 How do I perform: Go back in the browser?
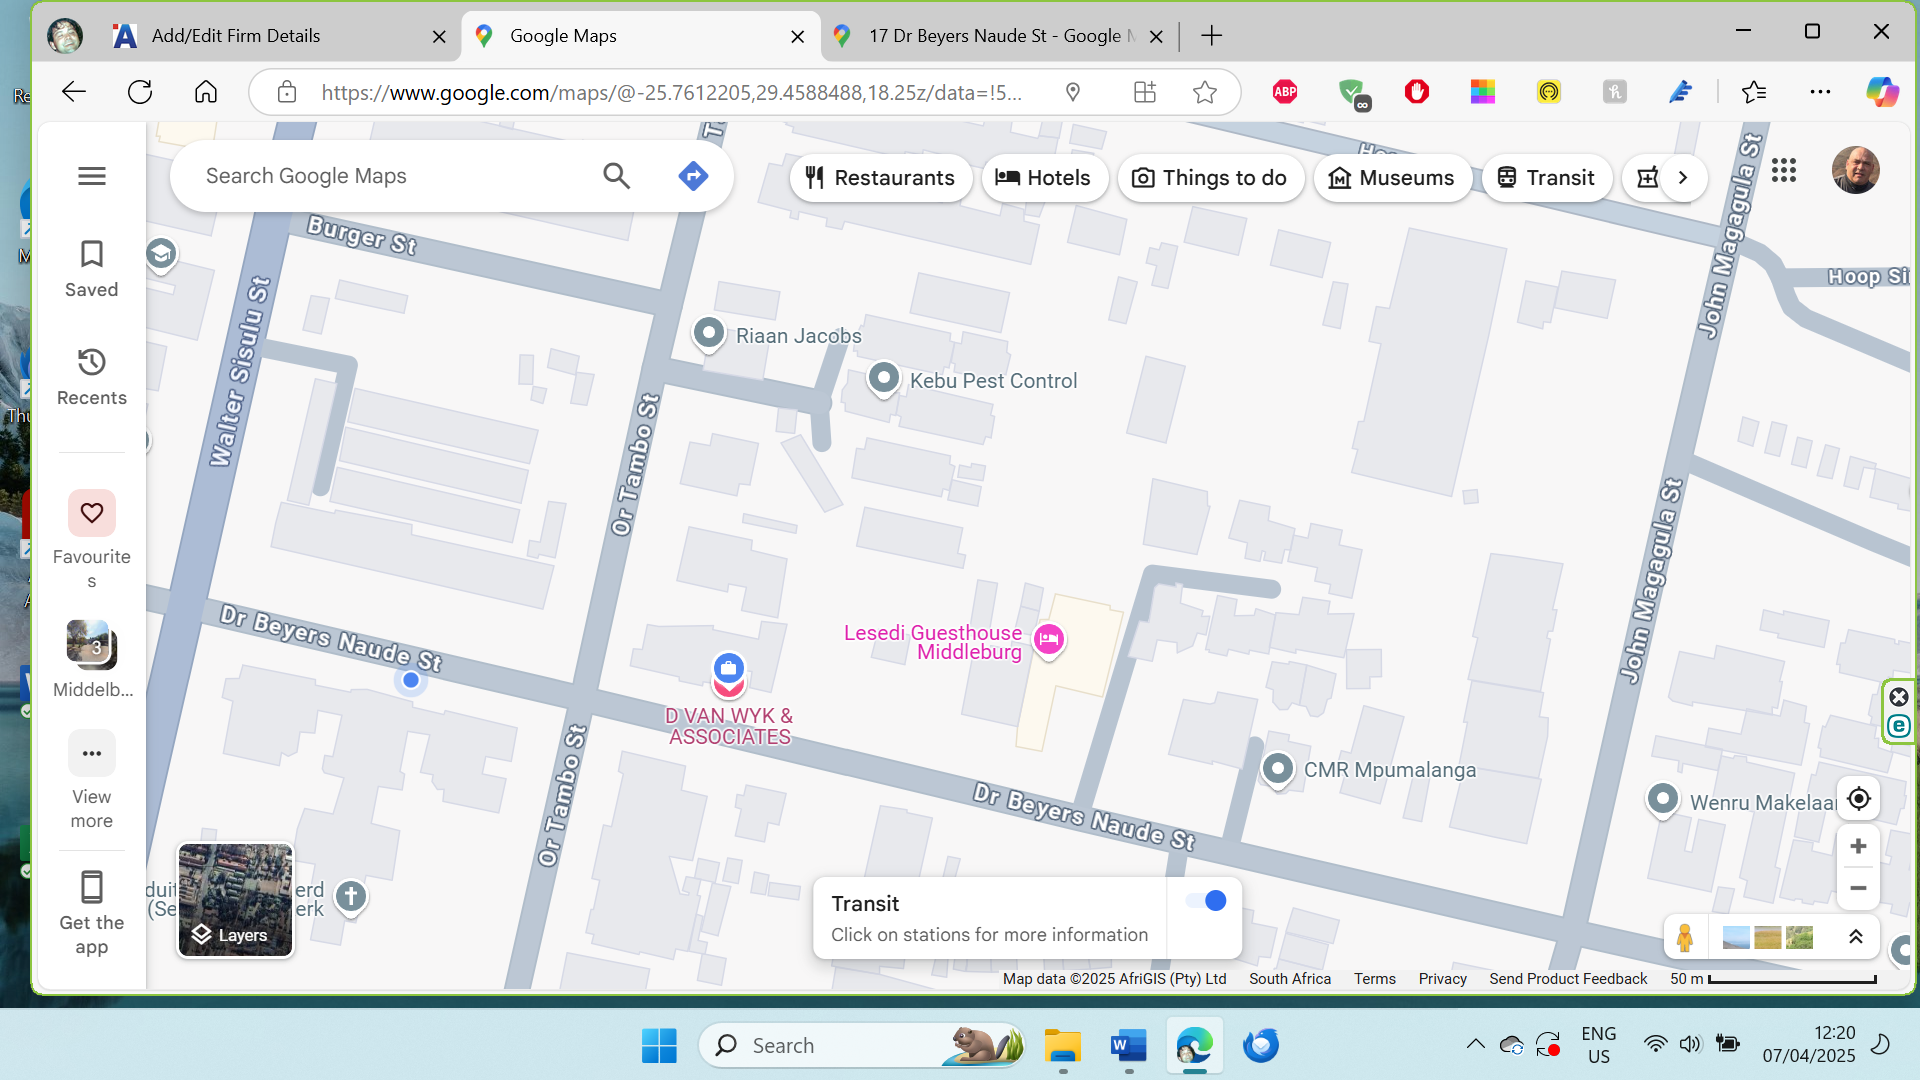(x=74, y=92)
